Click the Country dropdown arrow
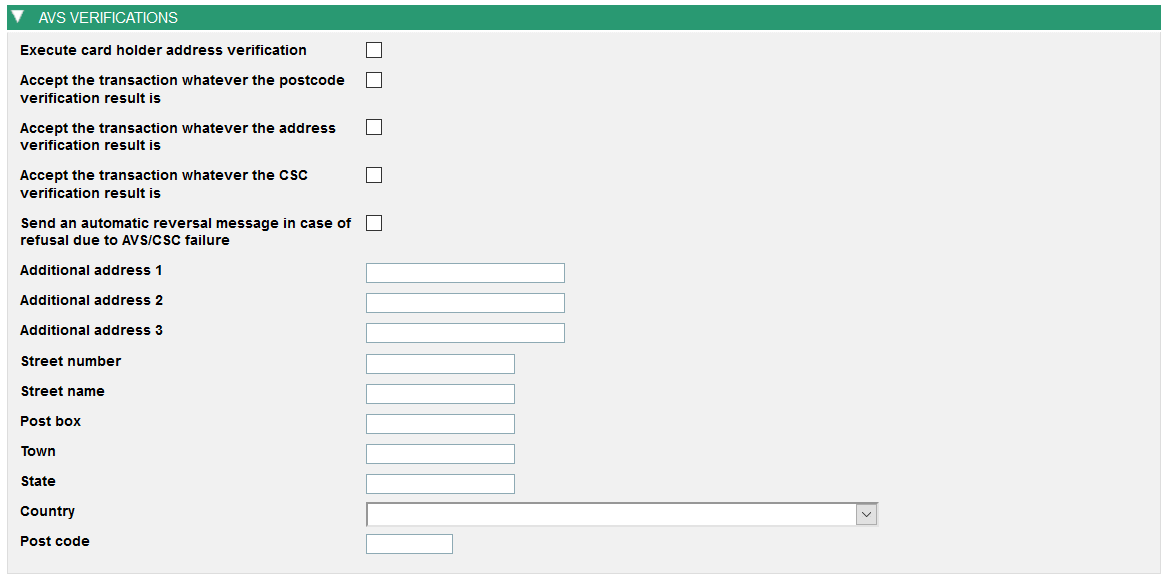 866,513
